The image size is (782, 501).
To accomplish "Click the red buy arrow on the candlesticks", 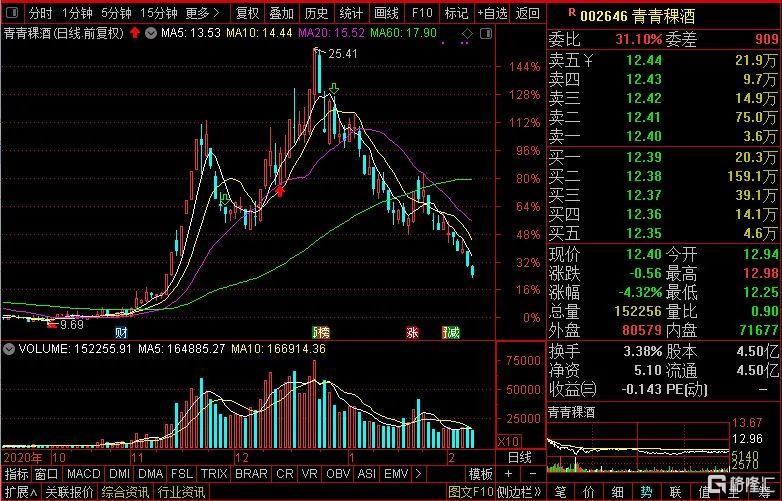I will (280, 190).
